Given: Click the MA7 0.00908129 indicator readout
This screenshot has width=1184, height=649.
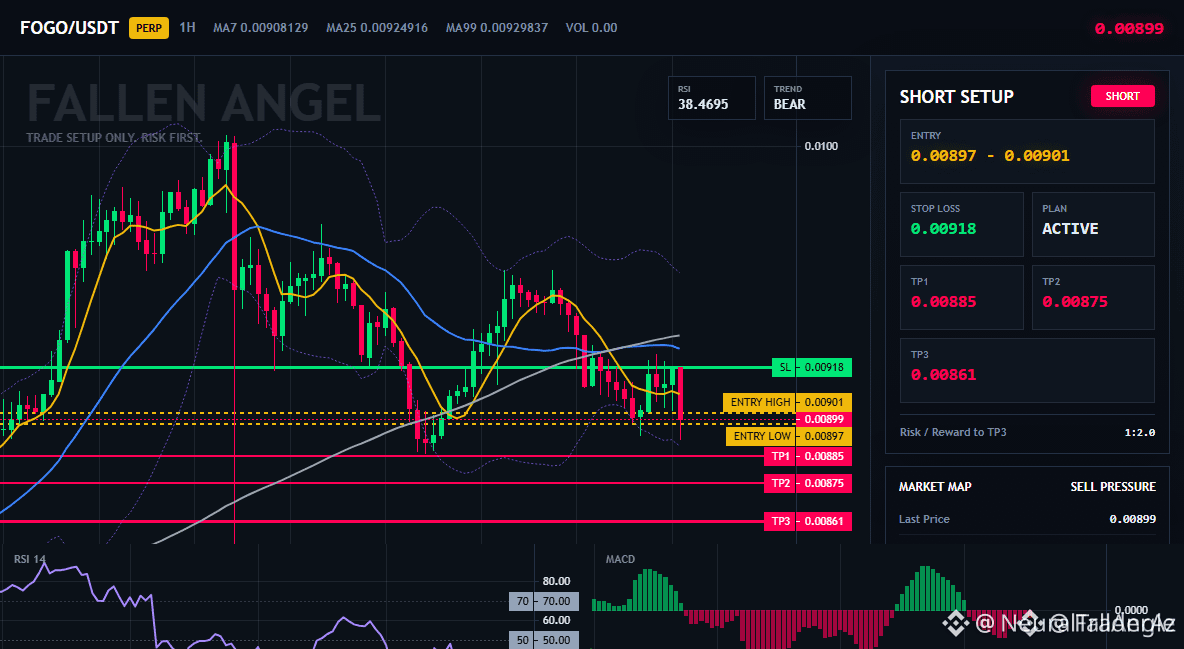Looking at the screenshot, I should [261, 28].
